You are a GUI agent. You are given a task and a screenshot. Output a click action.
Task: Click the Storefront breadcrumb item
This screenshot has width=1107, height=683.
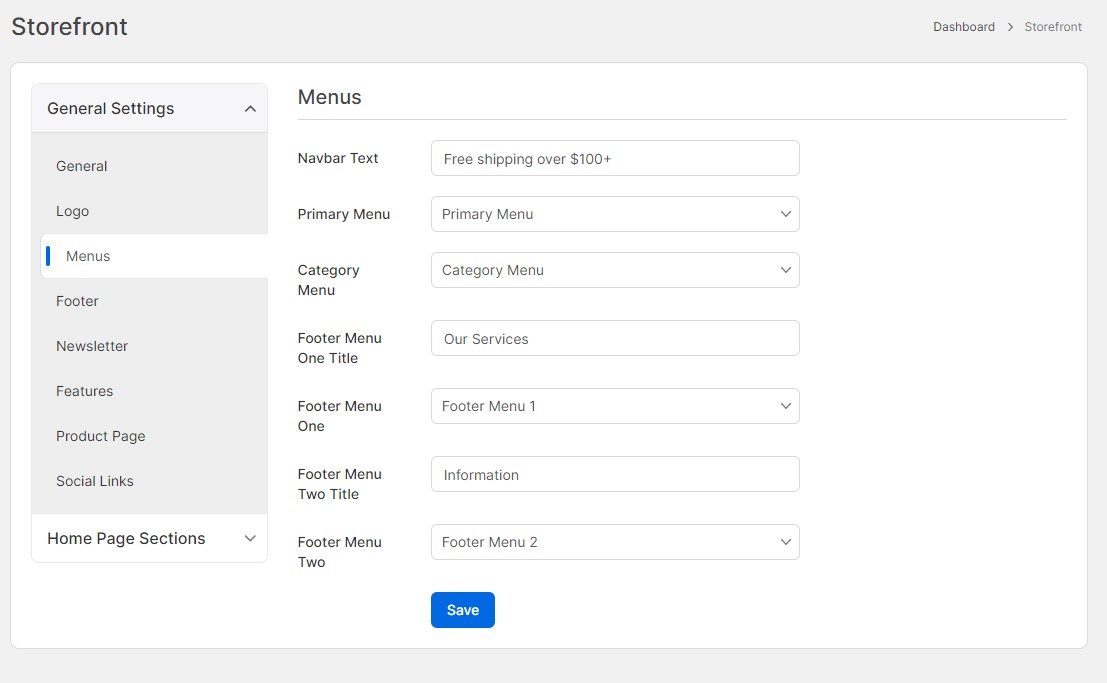1053,27
